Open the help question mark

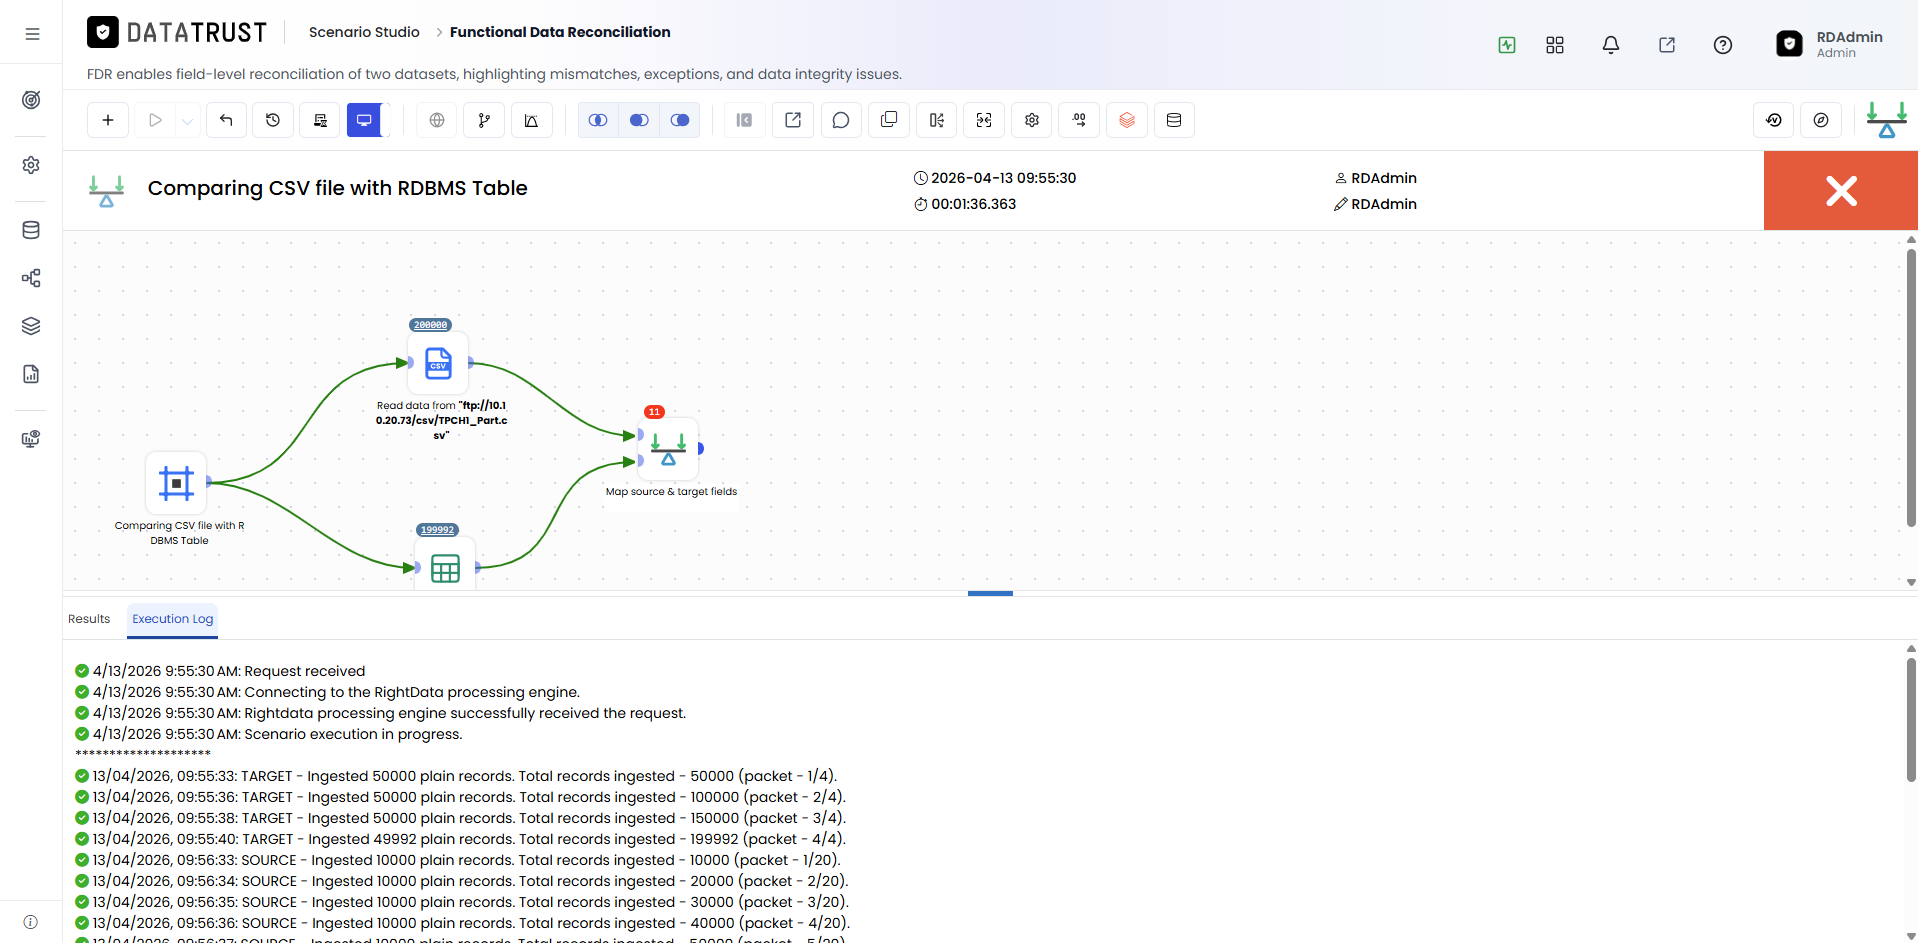[x=1723, y=45]
